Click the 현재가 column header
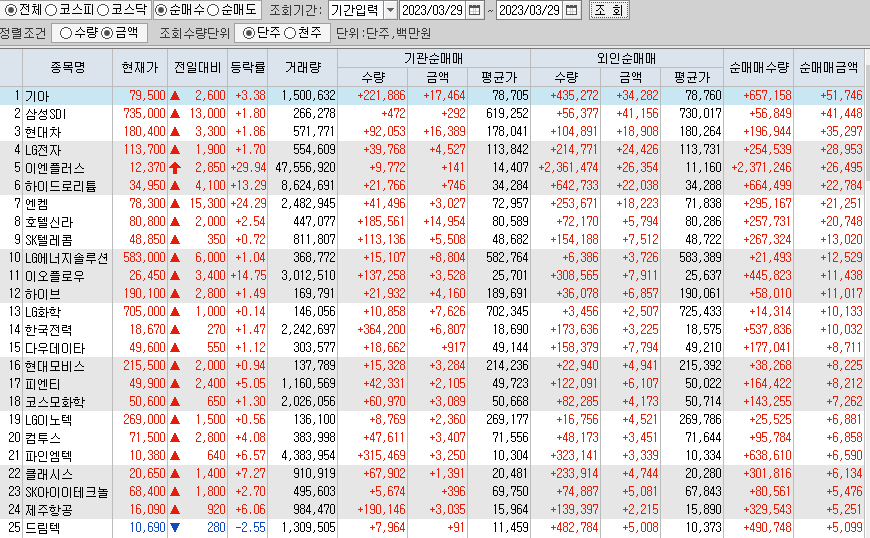 click(x=140, y=68)
